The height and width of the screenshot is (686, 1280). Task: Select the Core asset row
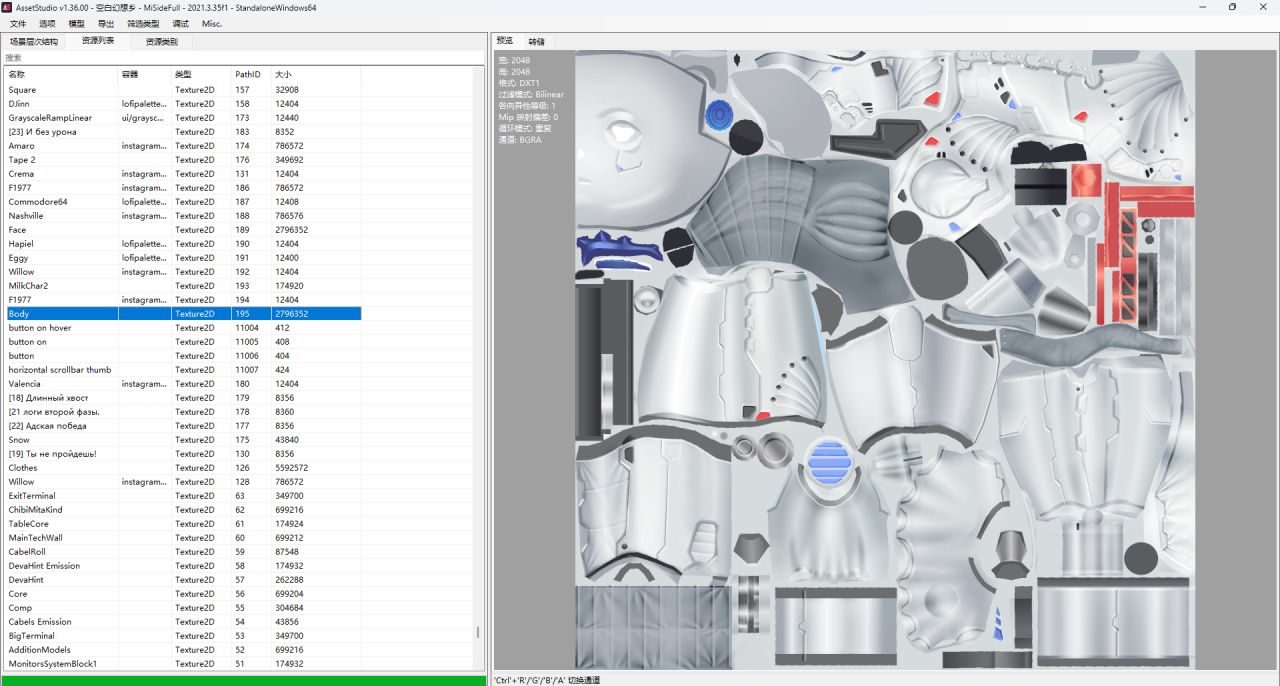click(x=183, y=594)
